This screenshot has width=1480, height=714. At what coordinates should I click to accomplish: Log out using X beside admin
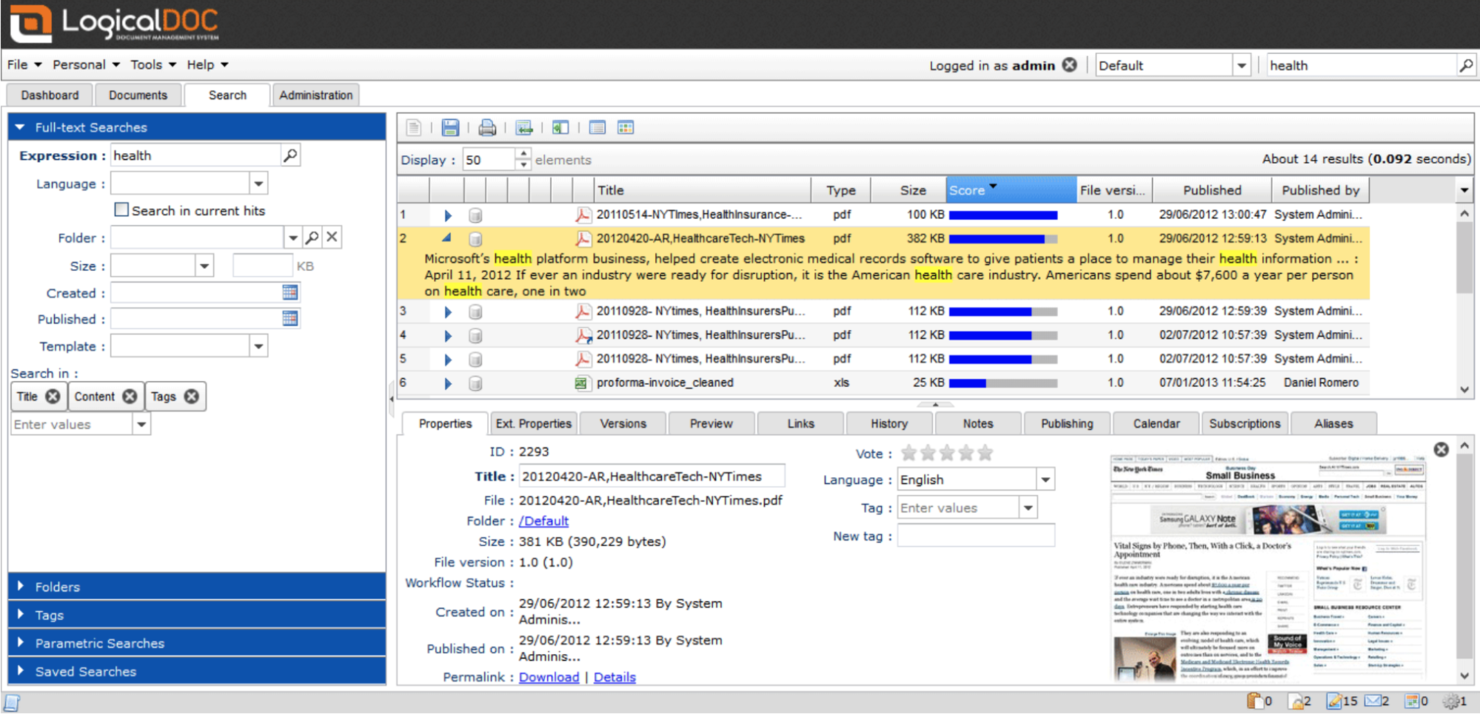point(1070,65)
